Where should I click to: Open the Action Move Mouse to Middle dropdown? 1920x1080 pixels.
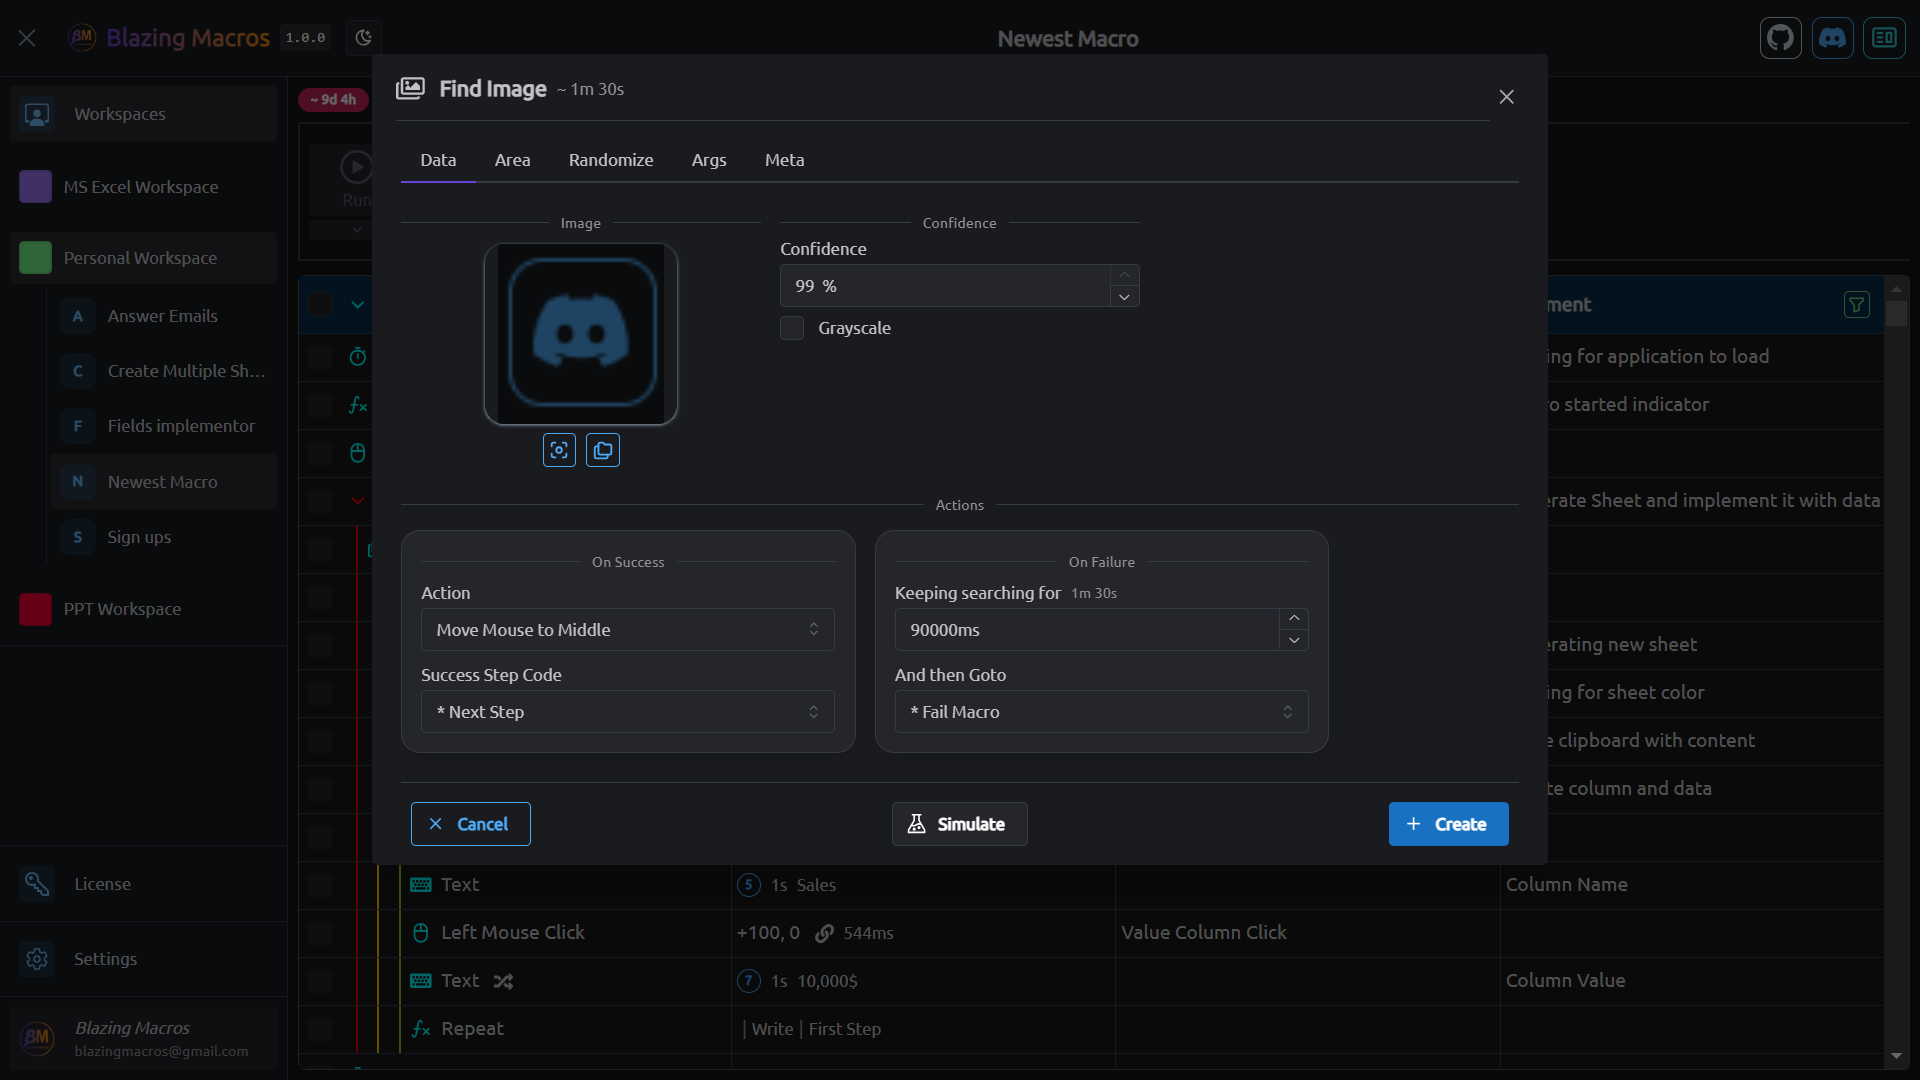pyautogui.click(x=627, y=630)
